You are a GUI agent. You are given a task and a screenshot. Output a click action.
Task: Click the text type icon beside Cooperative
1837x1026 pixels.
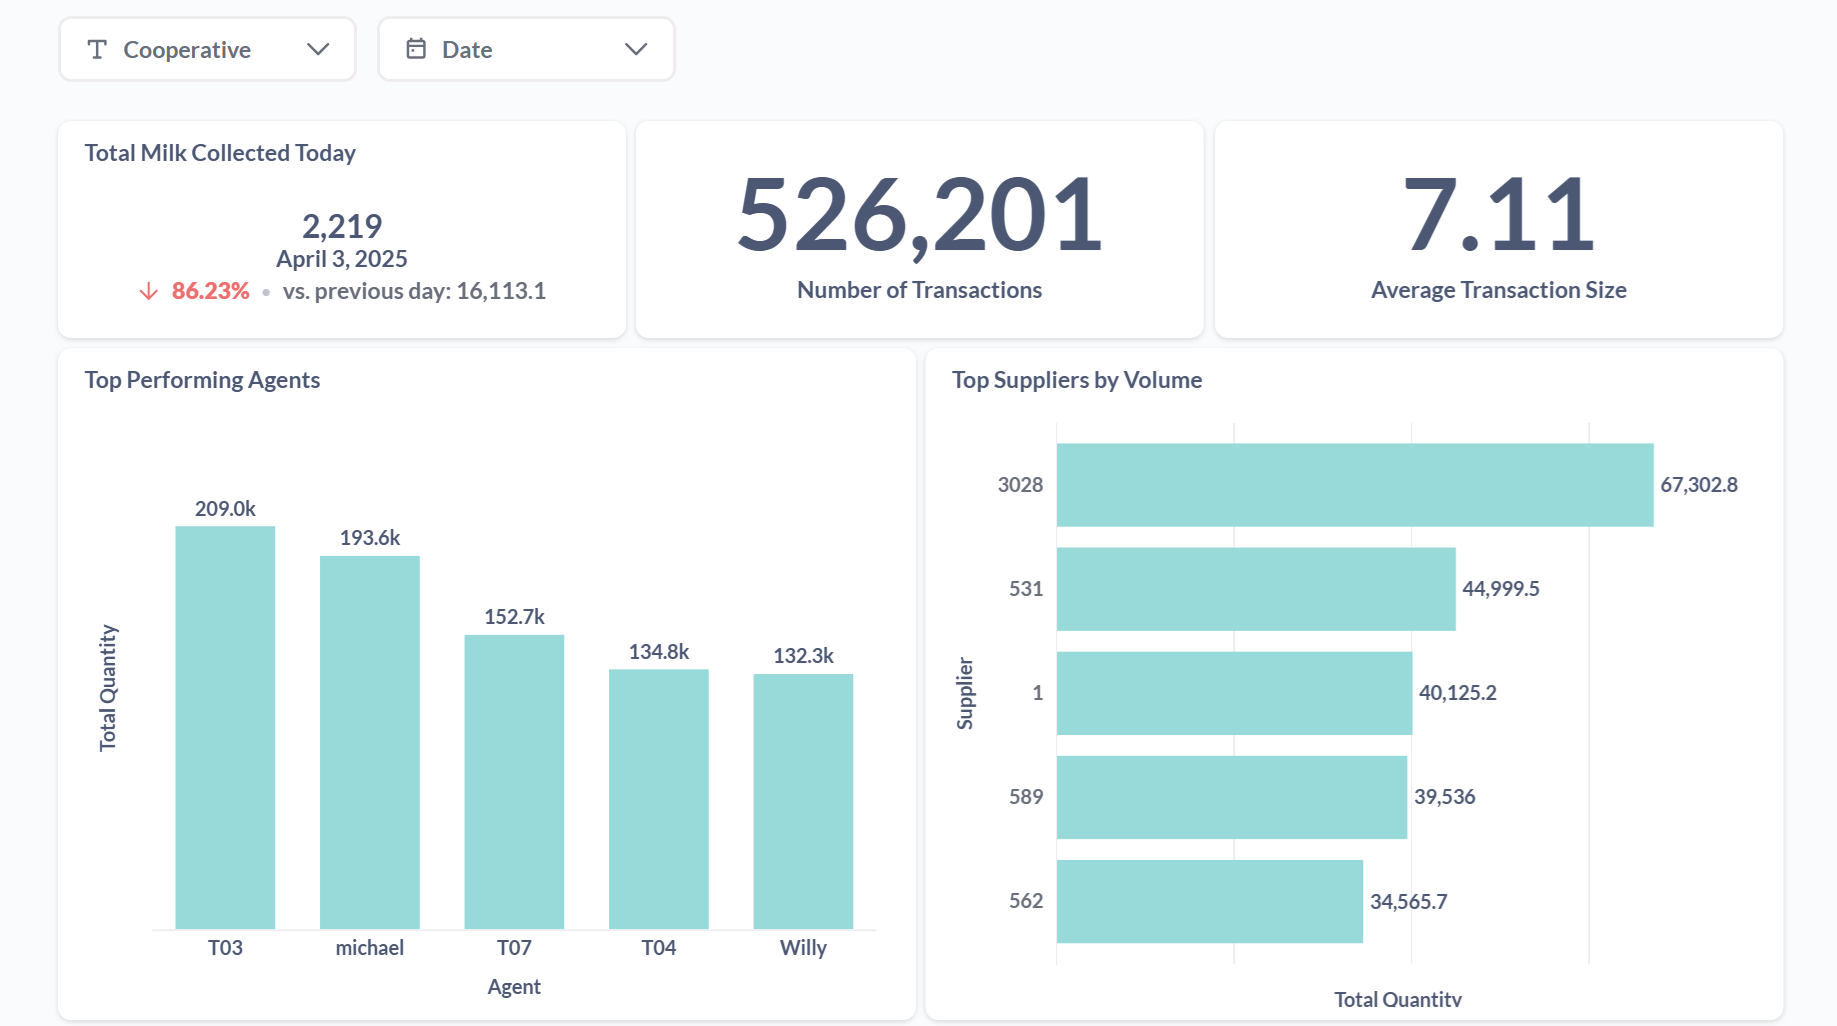(x=97, y=49)
